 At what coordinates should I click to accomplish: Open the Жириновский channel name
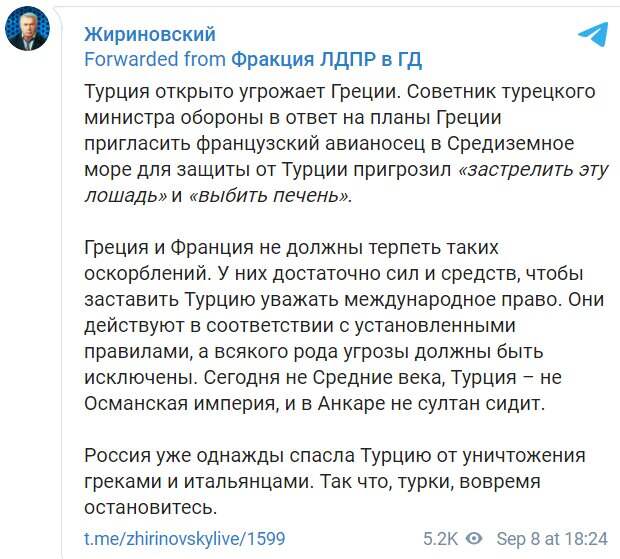pos(150,35)
